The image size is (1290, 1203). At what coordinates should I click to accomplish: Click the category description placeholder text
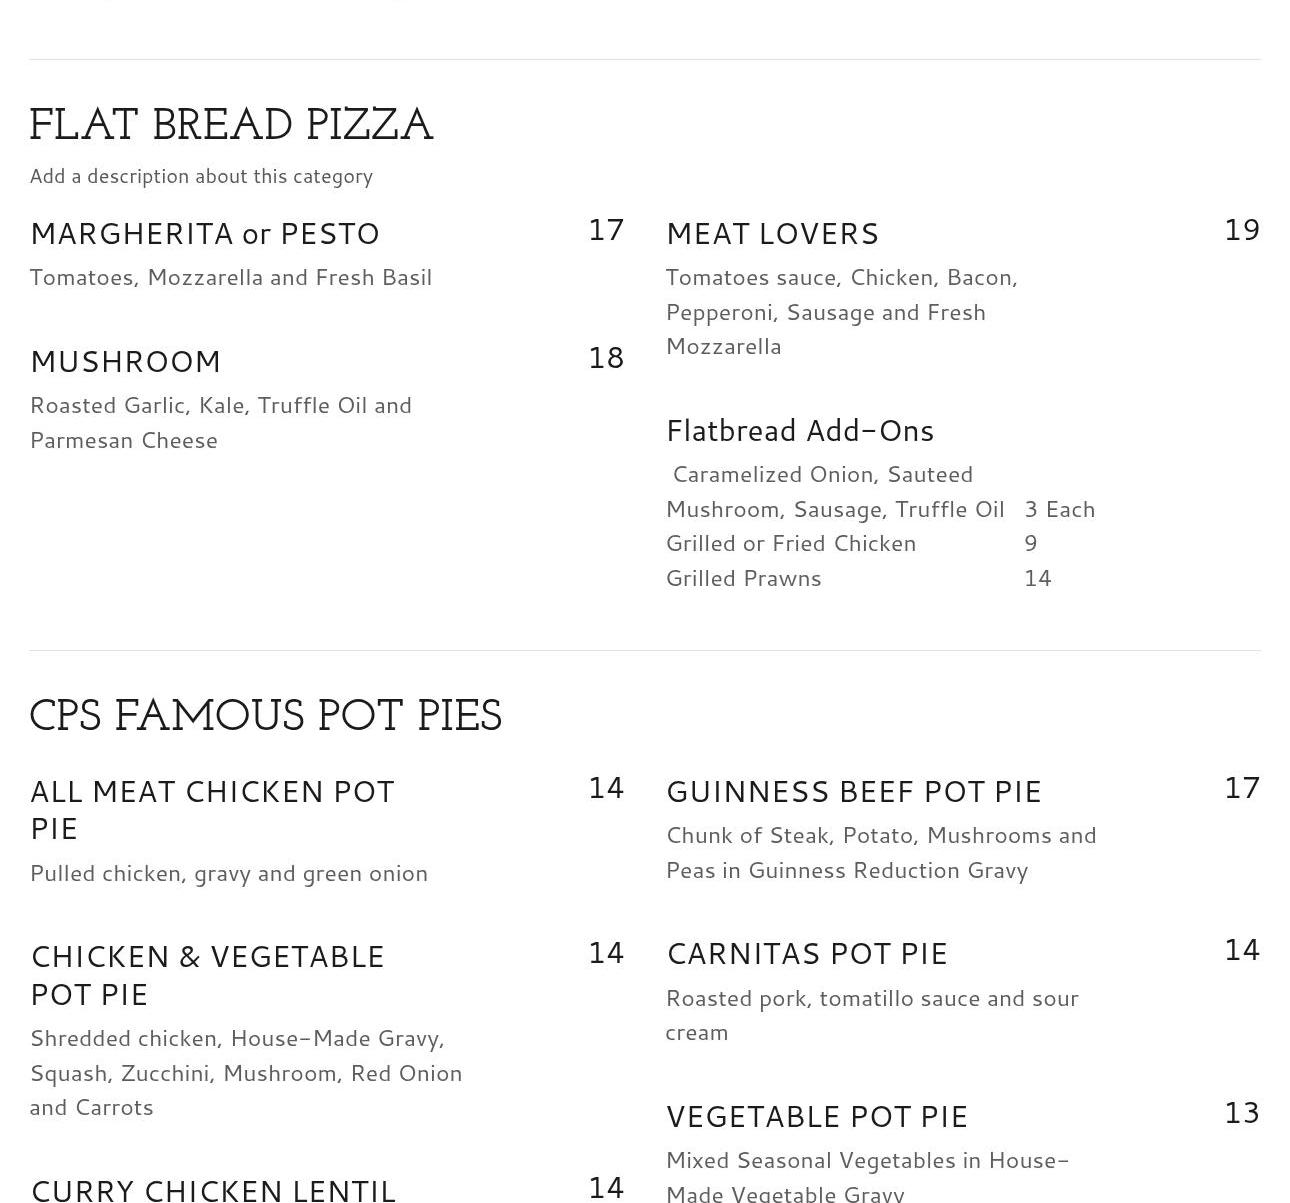pyautogui.click(x=201, y=176)
